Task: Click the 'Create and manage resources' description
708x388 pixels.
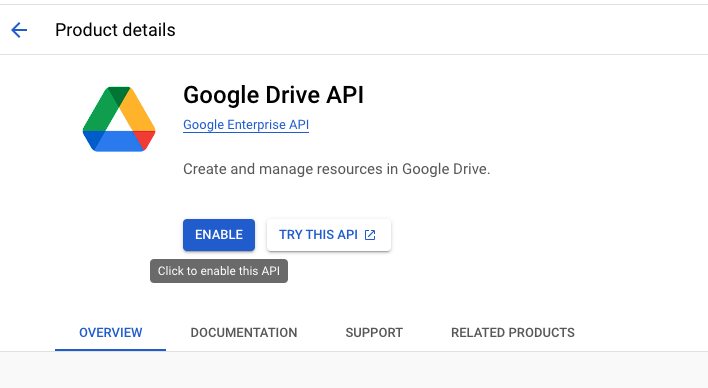Action: (x=336, y=169)
